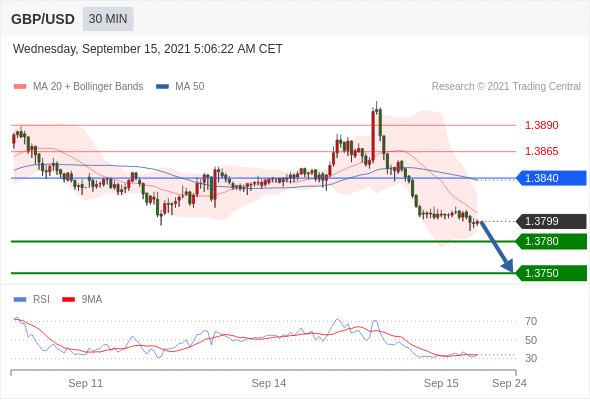Viewport: 590px width, 400px height.
Task: Select the 1.3799 current price tag
Action: [x=551, y=221]
